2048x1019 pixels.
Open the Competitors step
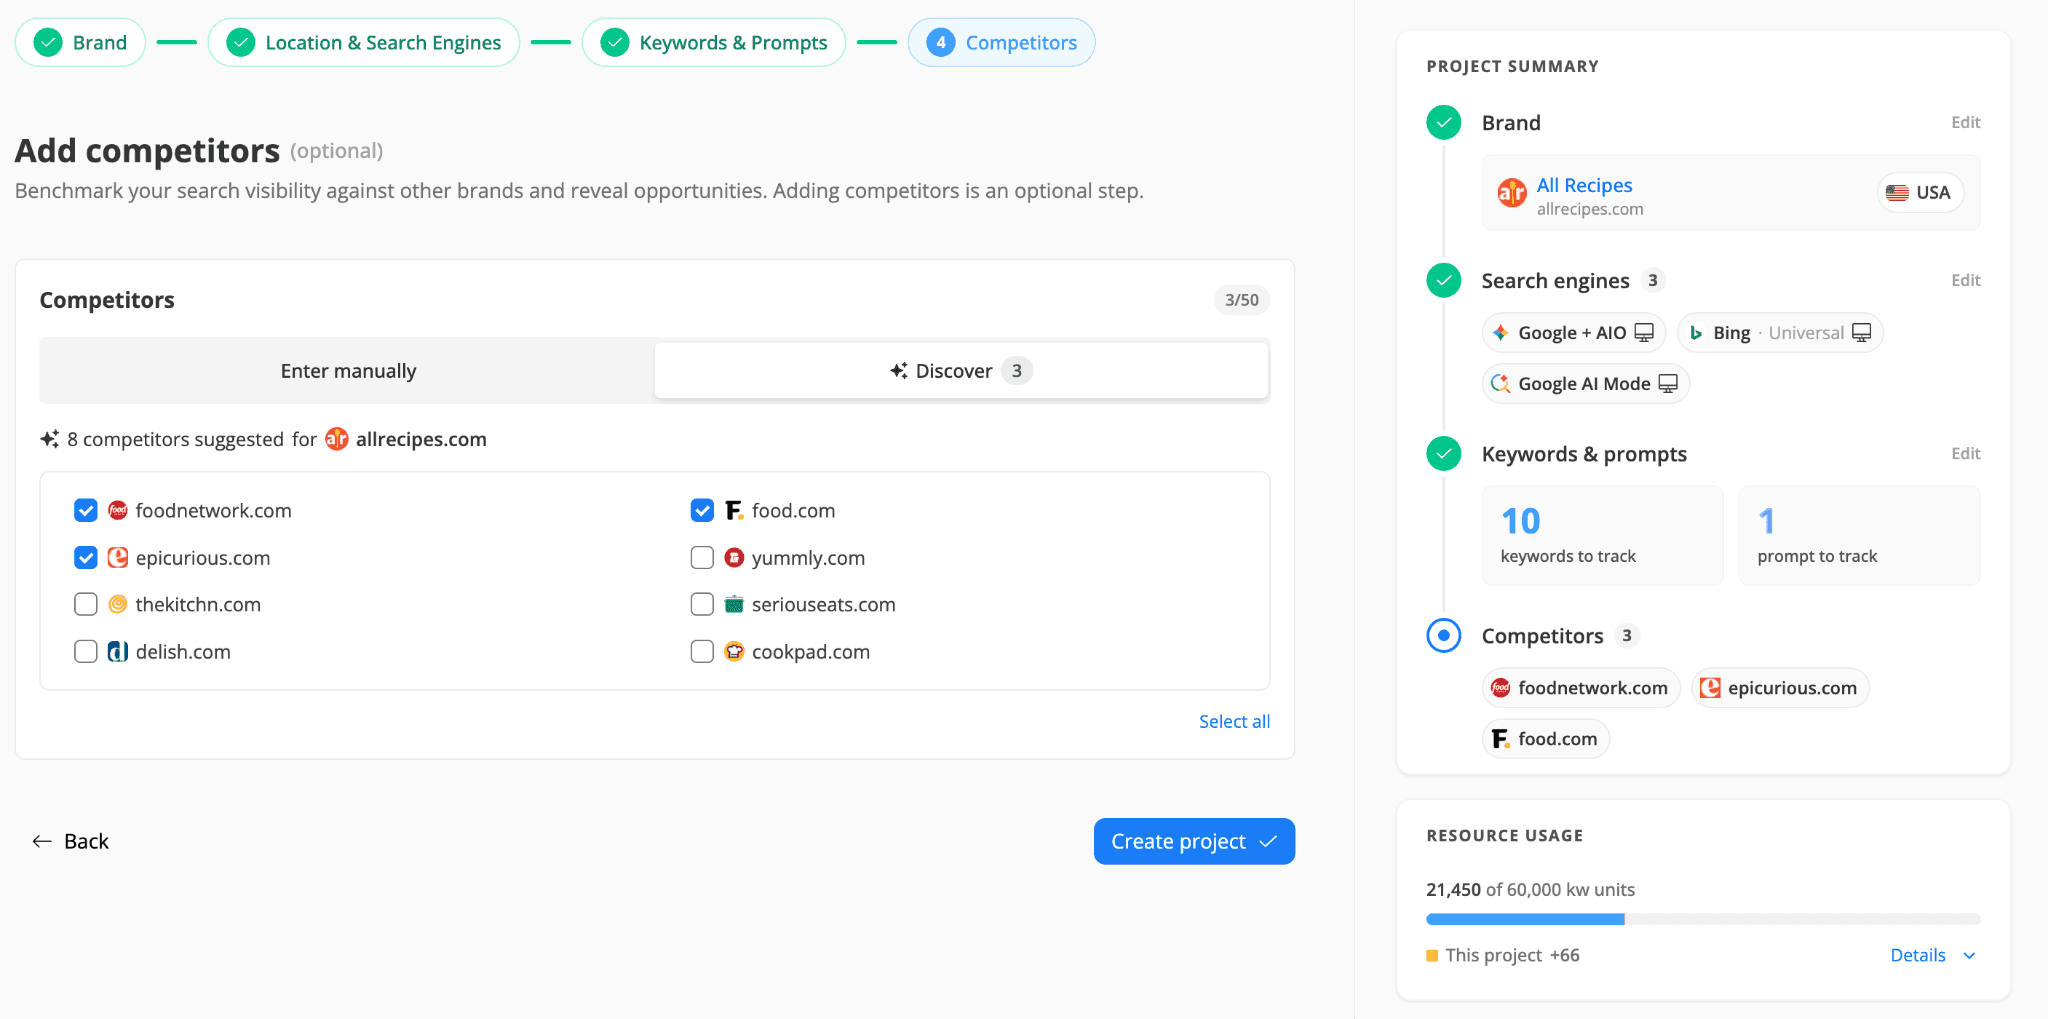[1001, 43]
